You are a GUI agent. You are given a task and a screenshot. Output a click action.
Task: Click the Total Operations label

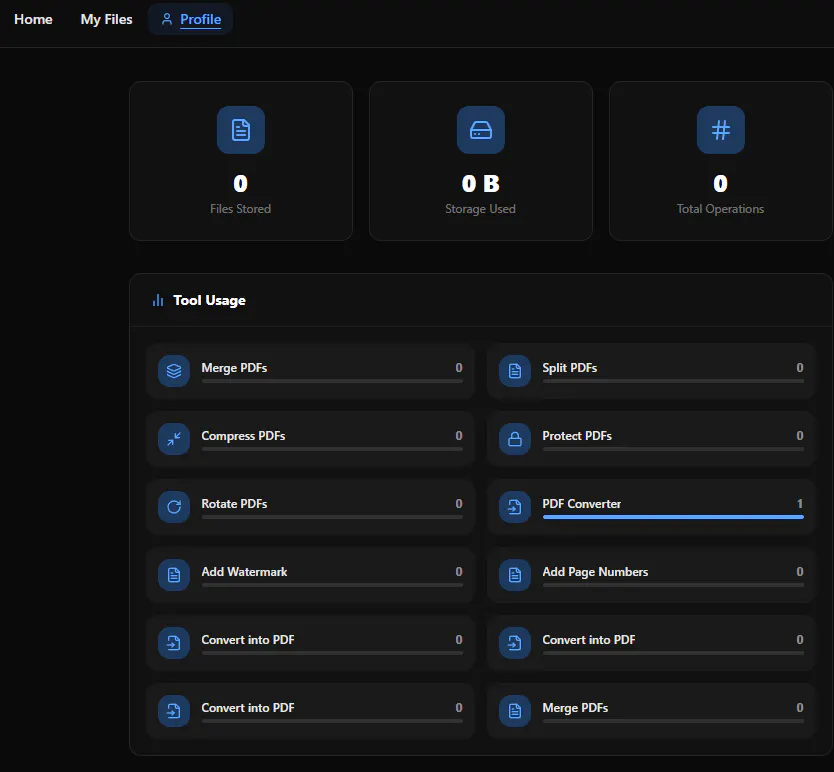tap(720, 209)
